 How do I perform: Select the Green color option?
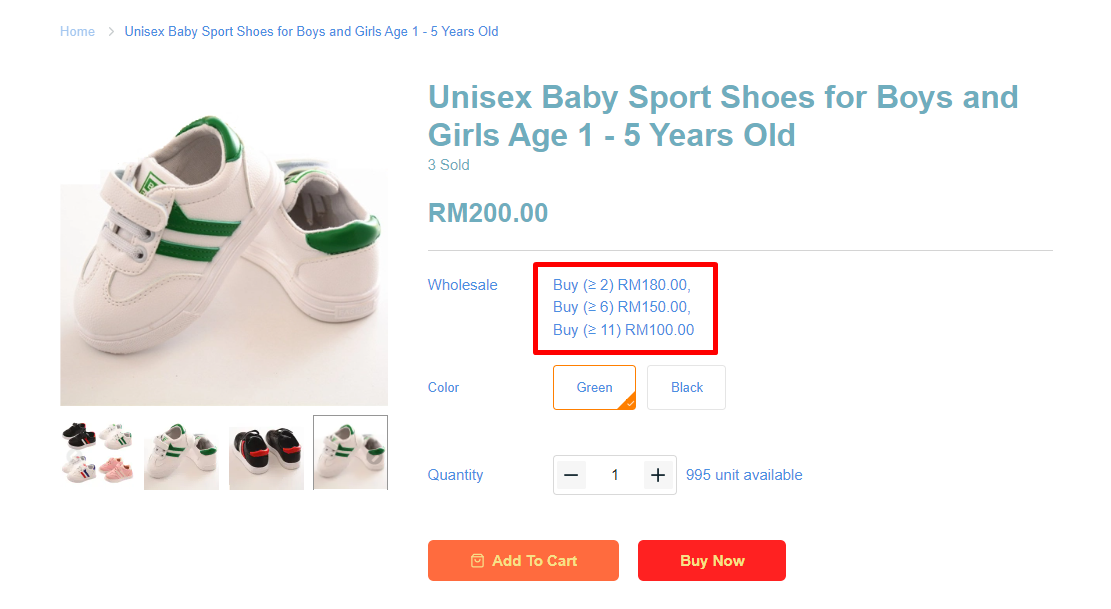pyautogui.click(x=593, y=387)
